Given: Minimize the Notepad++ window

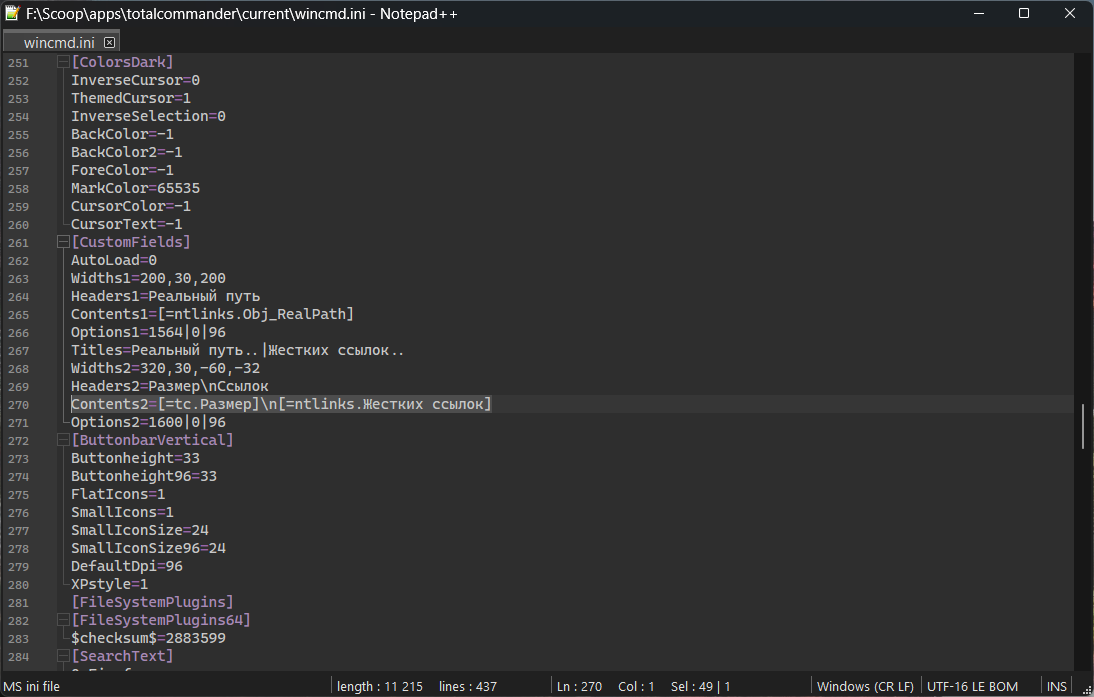Looking at the screenshot, I should pyautogui.click(x=978, y=13).
